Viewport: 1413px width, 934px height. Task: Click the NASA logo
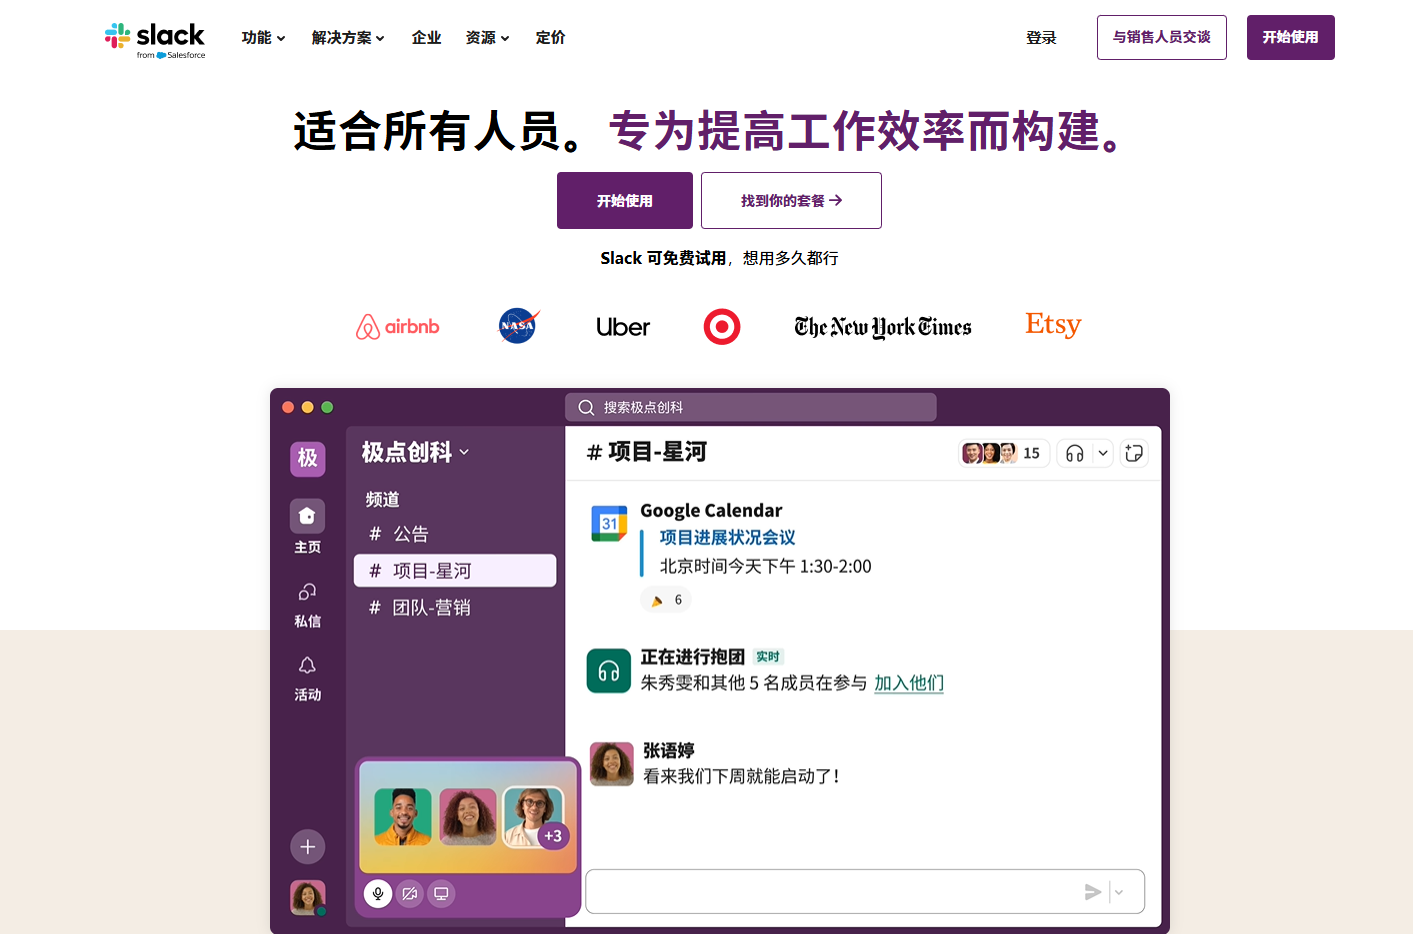point(518,326)
